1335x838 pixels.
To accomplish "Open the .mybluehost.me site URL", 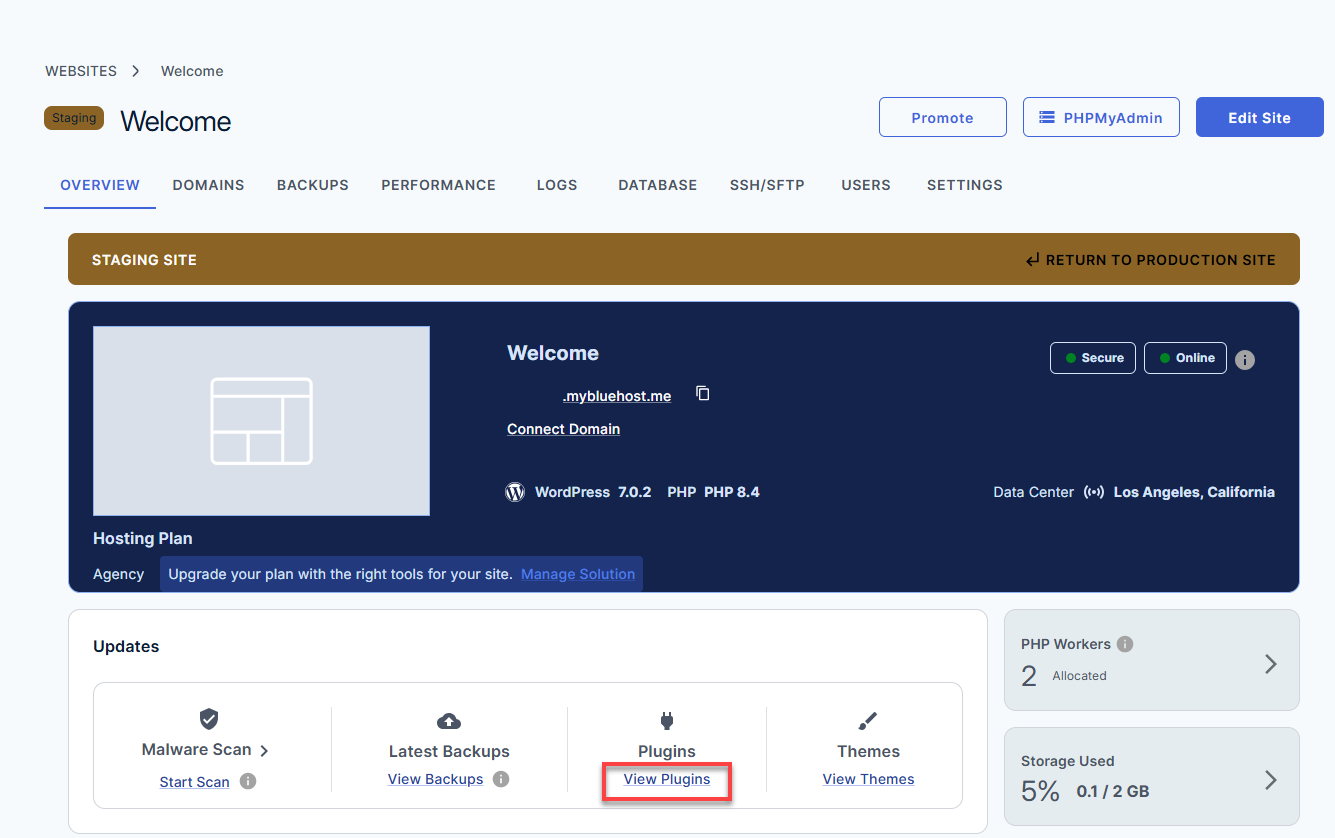I will pos(617,396).
